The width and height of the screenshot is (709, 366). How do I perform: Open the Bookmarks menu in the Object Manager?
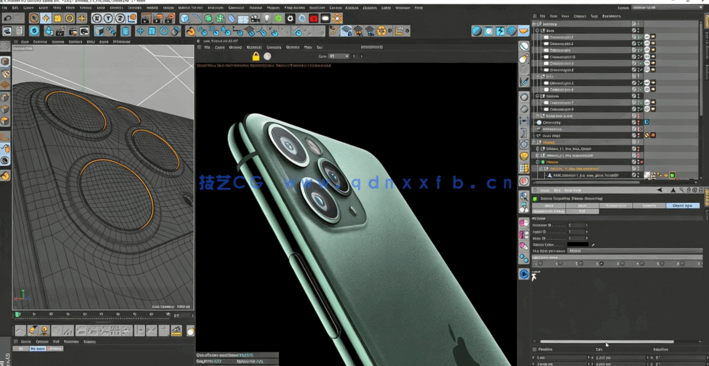(612, 16)
